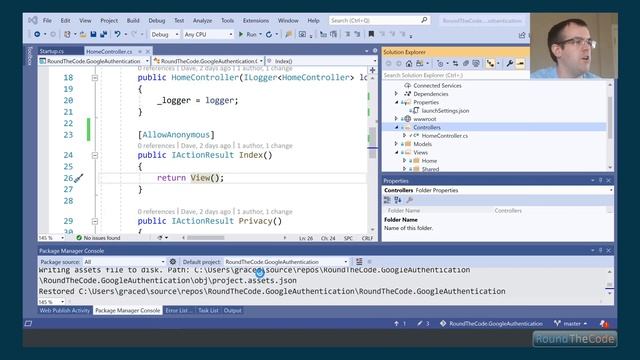Select HomeController.cs in Solution Explorer
The image size is (640, 360).
pyautogui.click(x=444, y=136)
